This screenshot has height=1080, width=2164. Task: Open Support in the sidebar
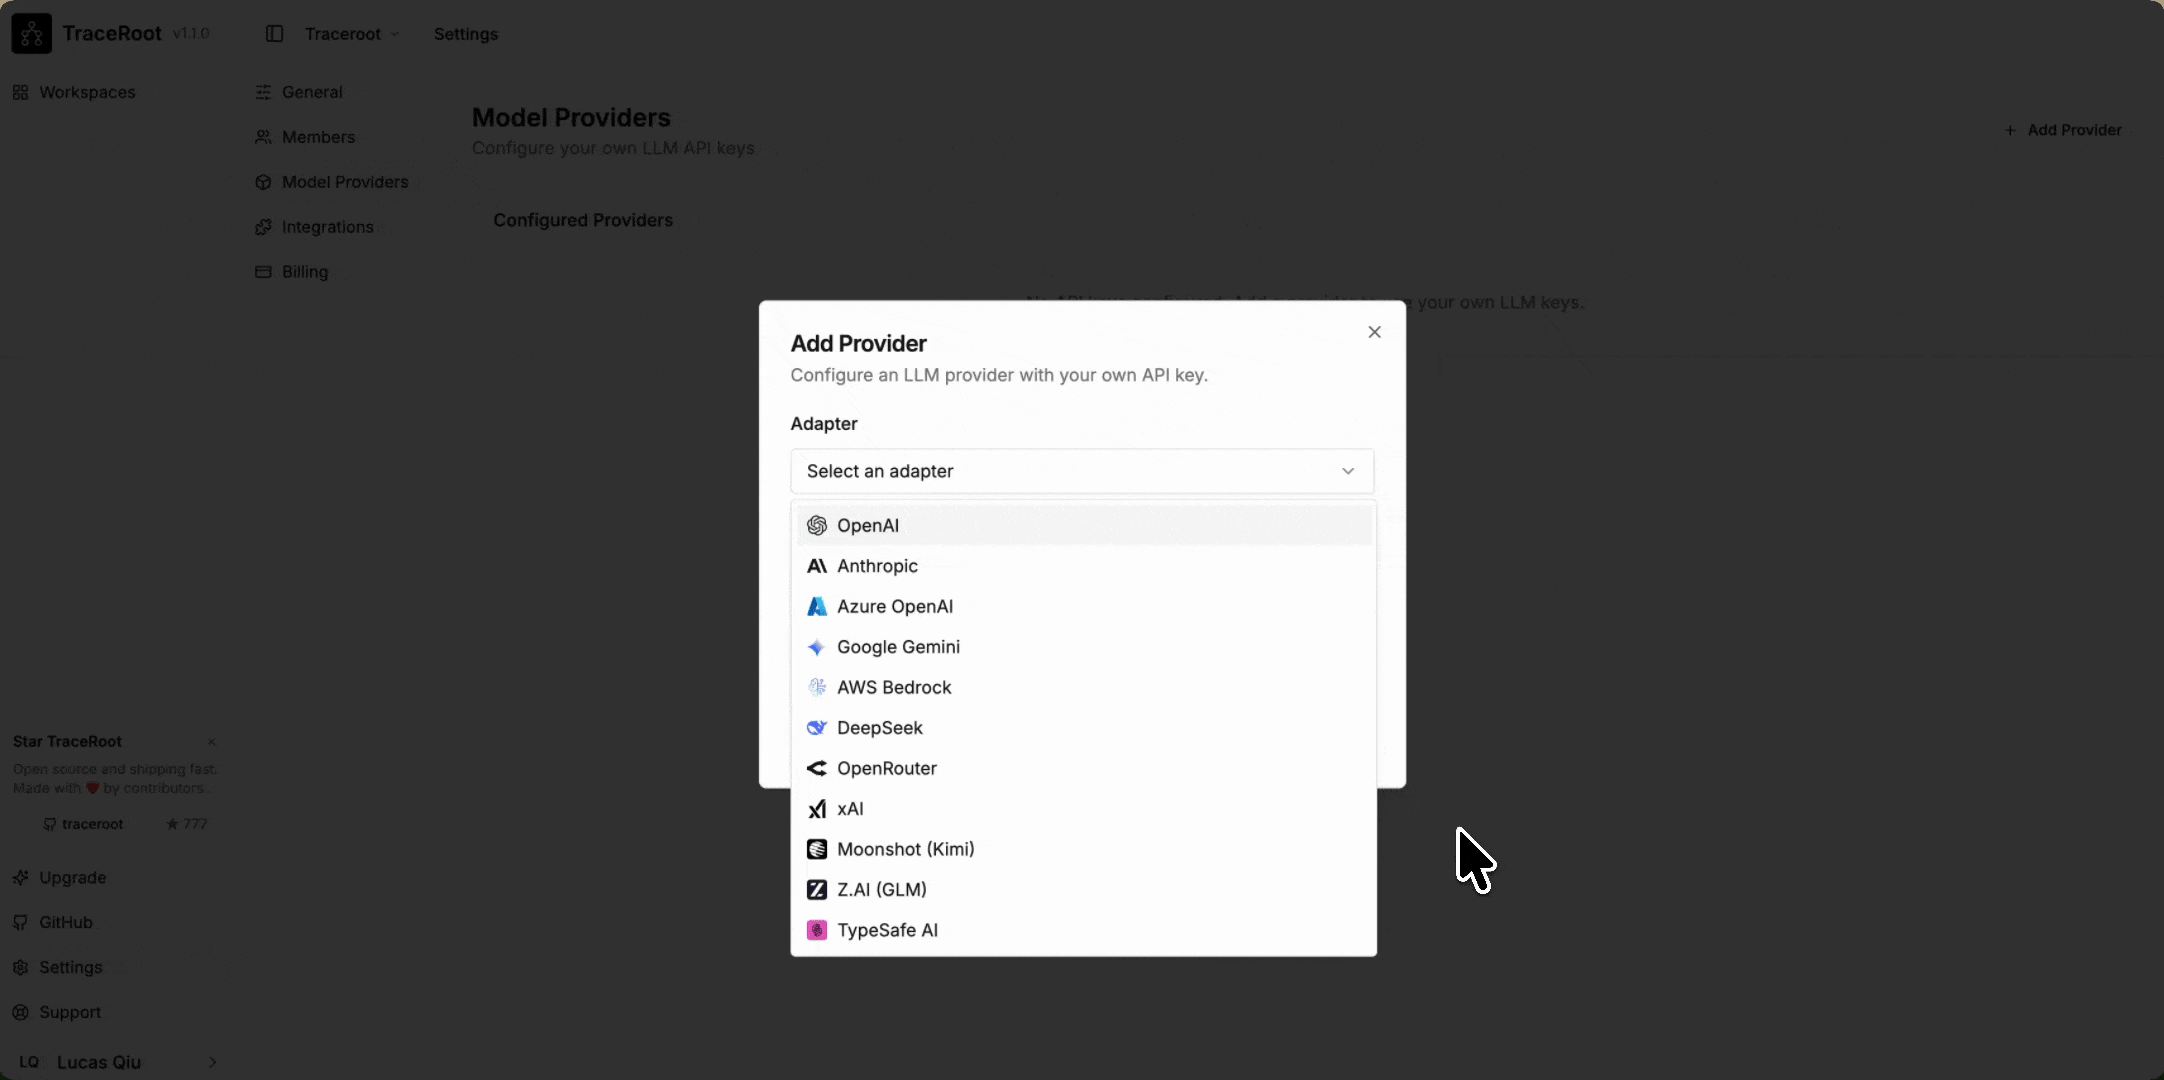(57, 1013)
